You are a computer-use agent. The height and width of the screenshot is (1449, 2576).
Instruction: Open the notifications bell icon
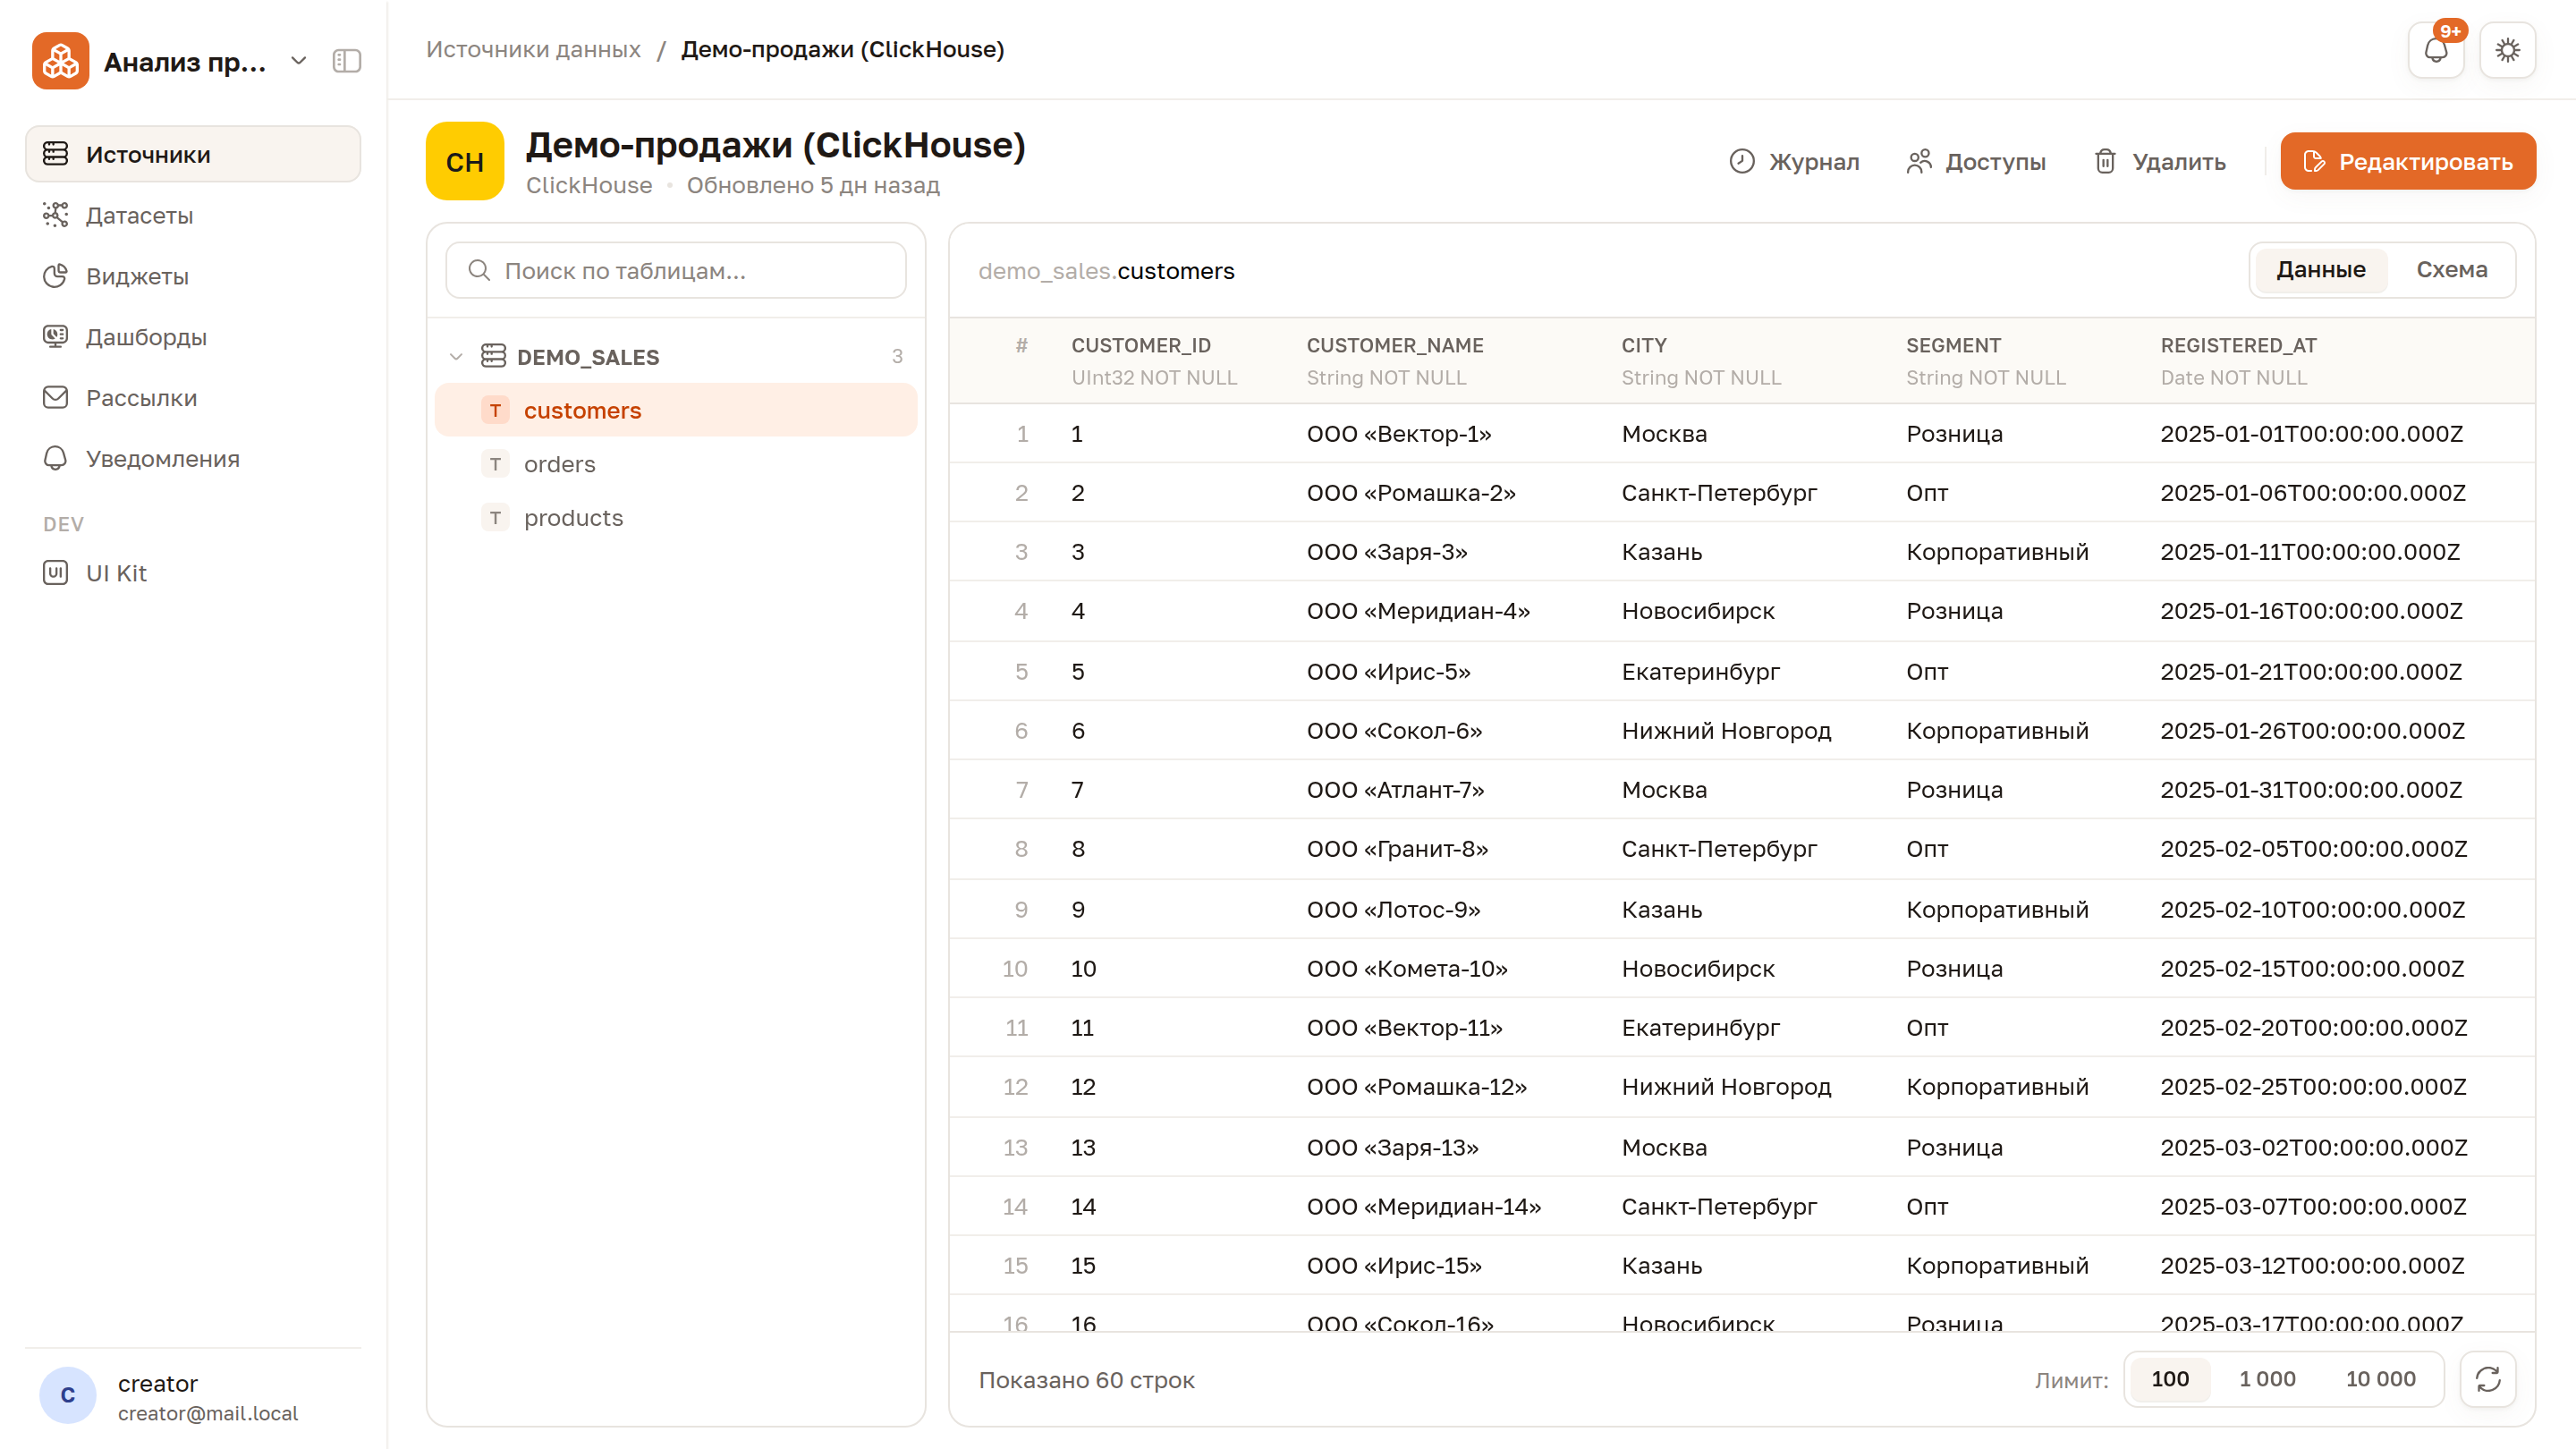[2436, 50]
